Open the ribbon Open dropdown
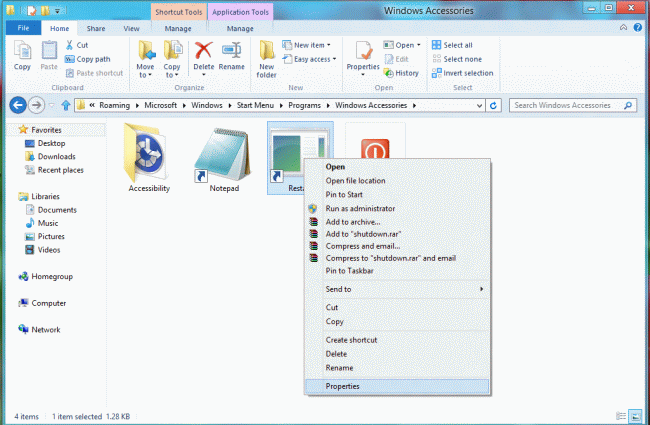The image size is (650, 425). [x=402, y=45]
